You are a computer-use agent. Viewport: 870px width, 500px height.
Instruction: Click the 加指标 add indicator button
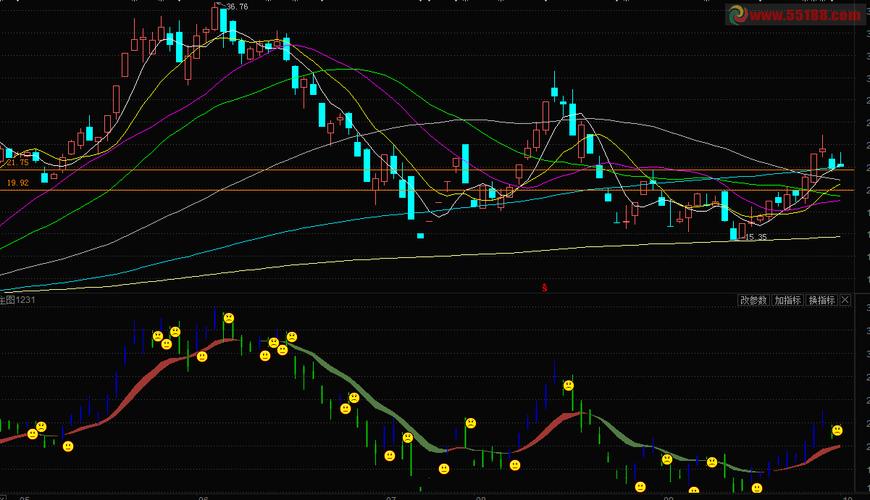788,300
